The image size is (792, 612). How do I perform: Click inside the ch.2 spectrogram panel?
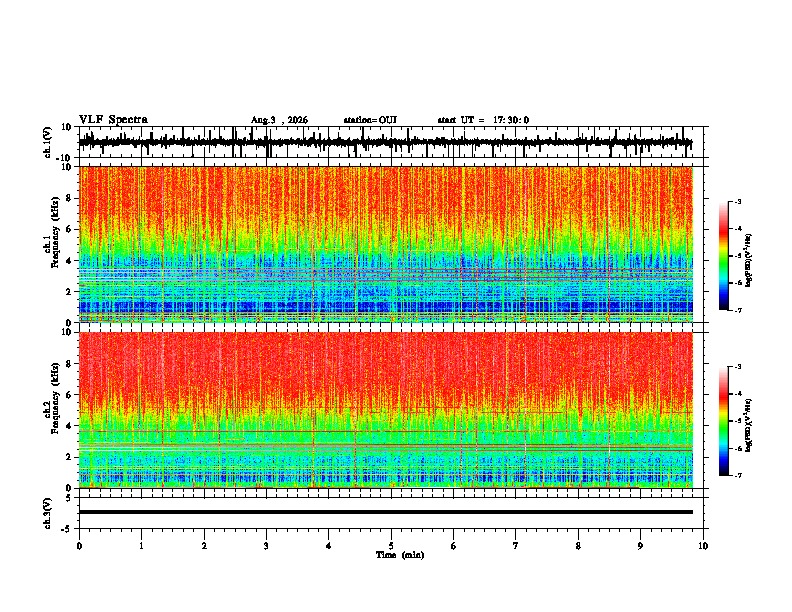386,410
